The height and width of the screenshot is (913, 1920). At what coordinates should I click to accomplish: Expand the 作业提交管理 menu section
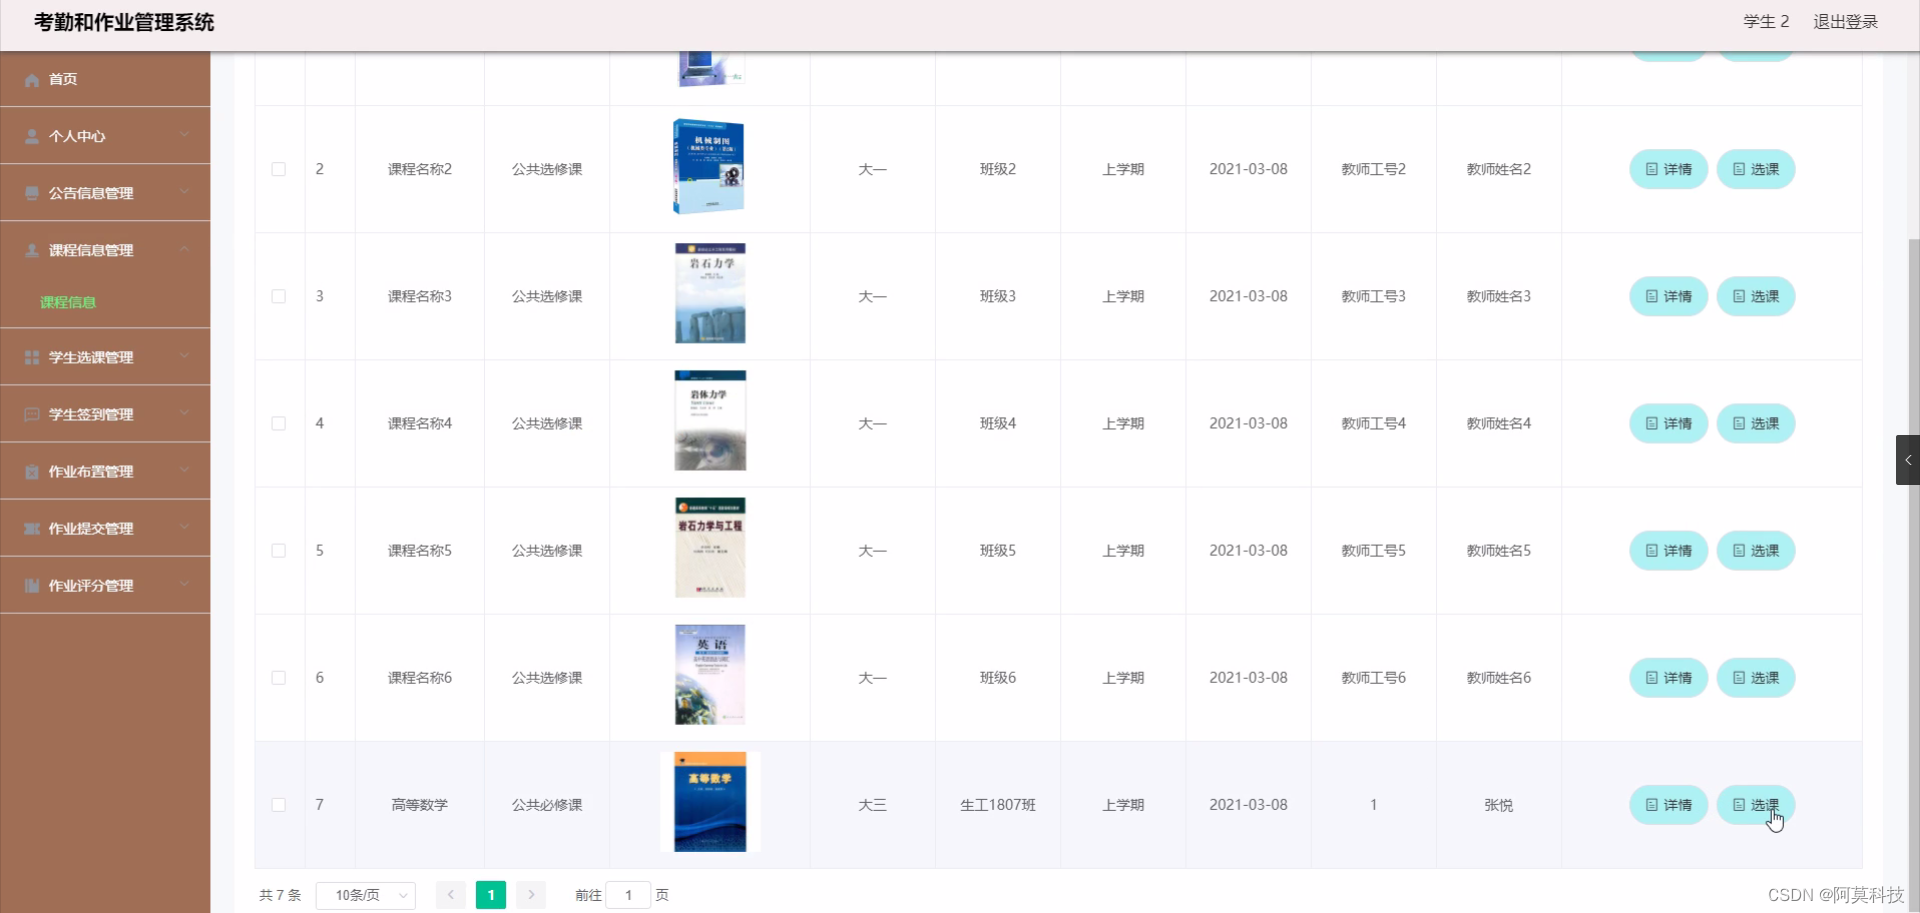(x=91, y=528)
